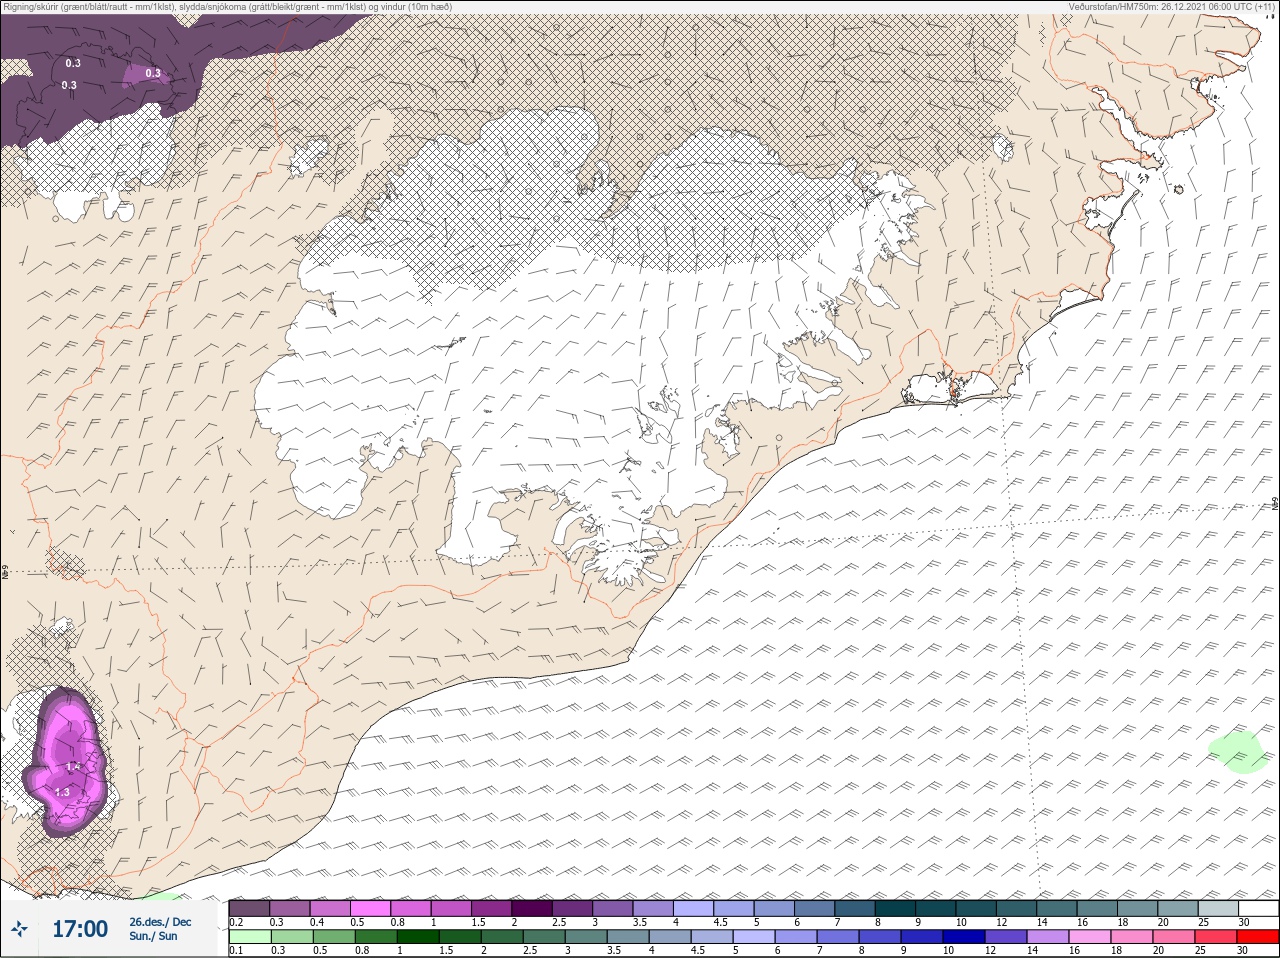Click the bottom legend row swatch labeled 5

pos(754,937)
